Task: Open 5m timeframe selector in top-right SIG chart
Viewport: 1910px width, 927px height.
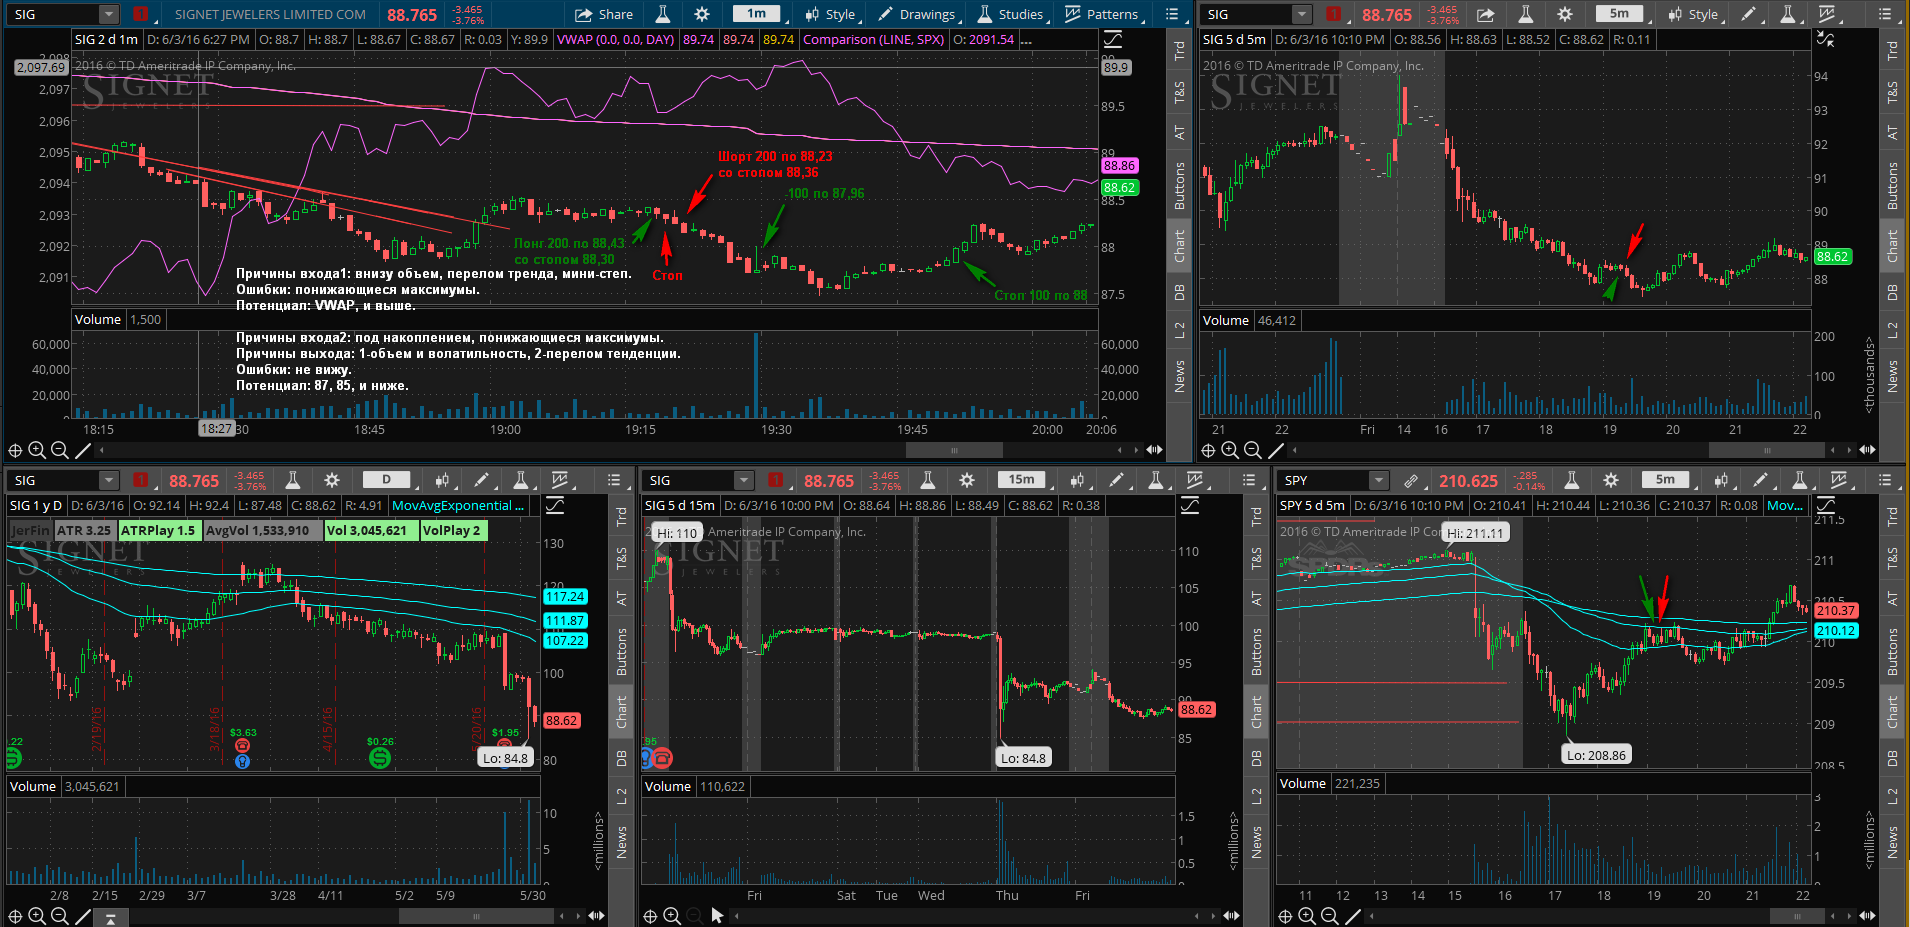Action: click(x=1619, y=14)
